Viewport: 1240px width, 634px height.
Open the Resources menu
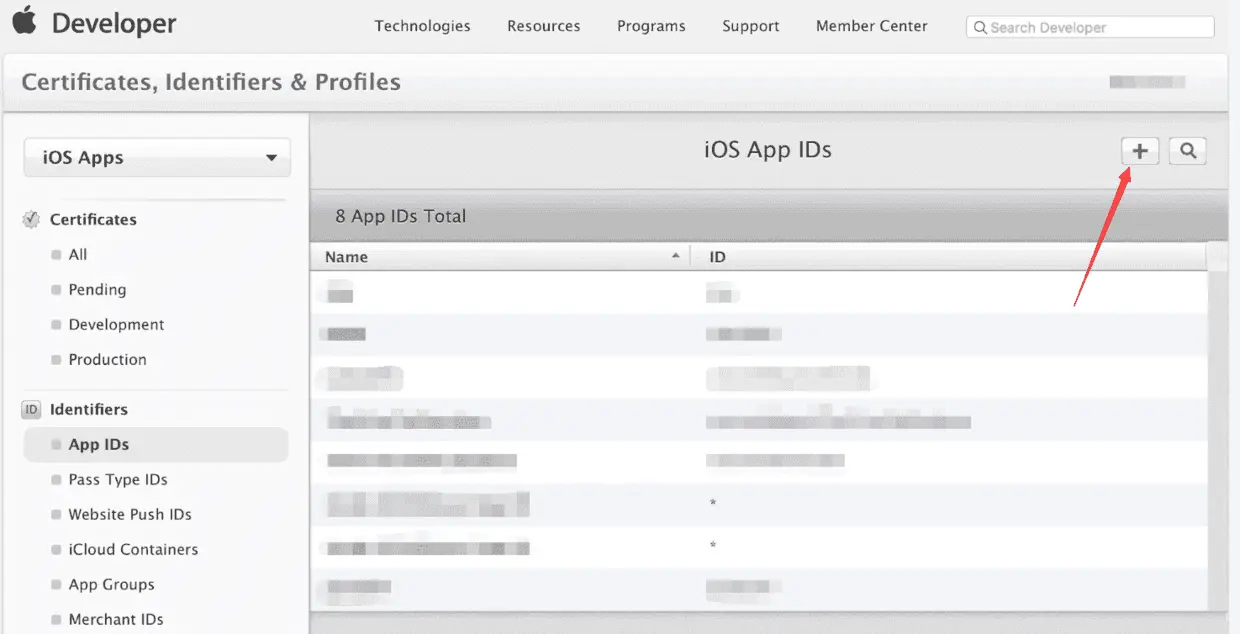[543, 26]
